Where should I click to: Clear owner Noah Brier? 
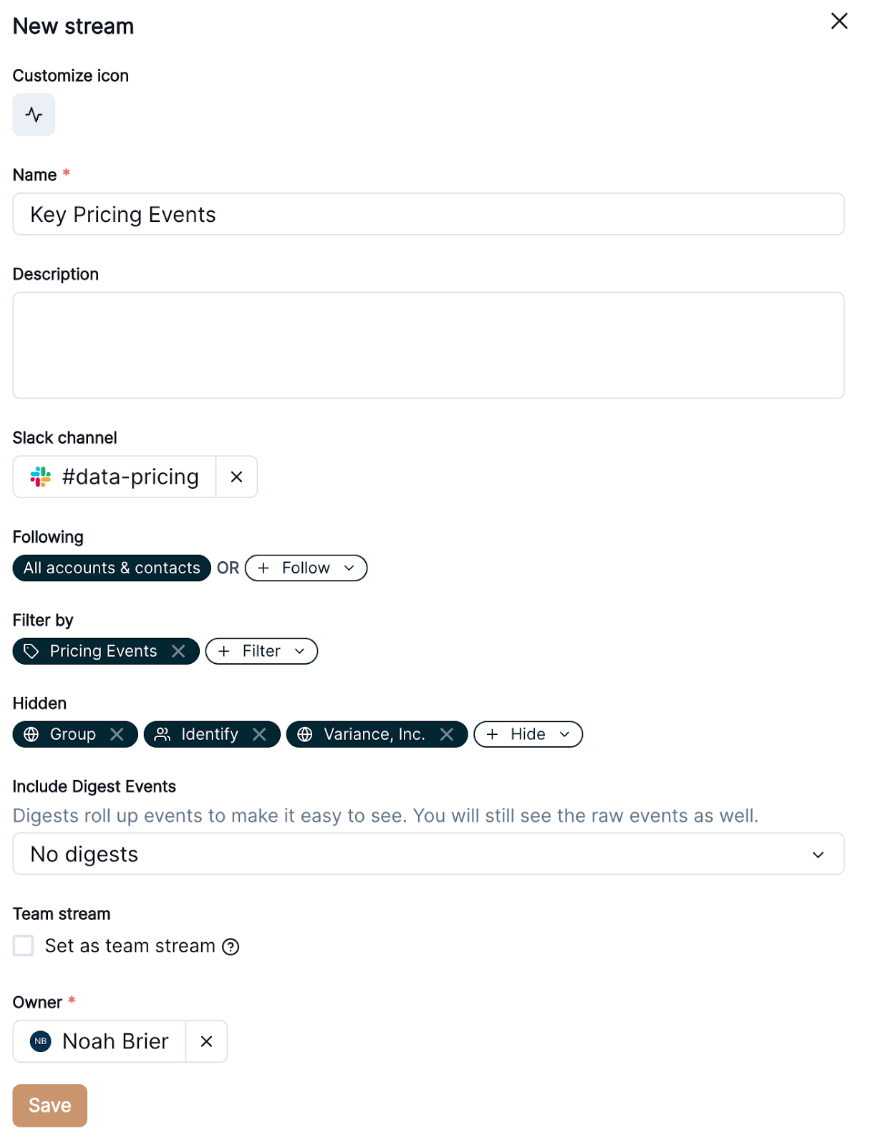[x=206, y=1041]
